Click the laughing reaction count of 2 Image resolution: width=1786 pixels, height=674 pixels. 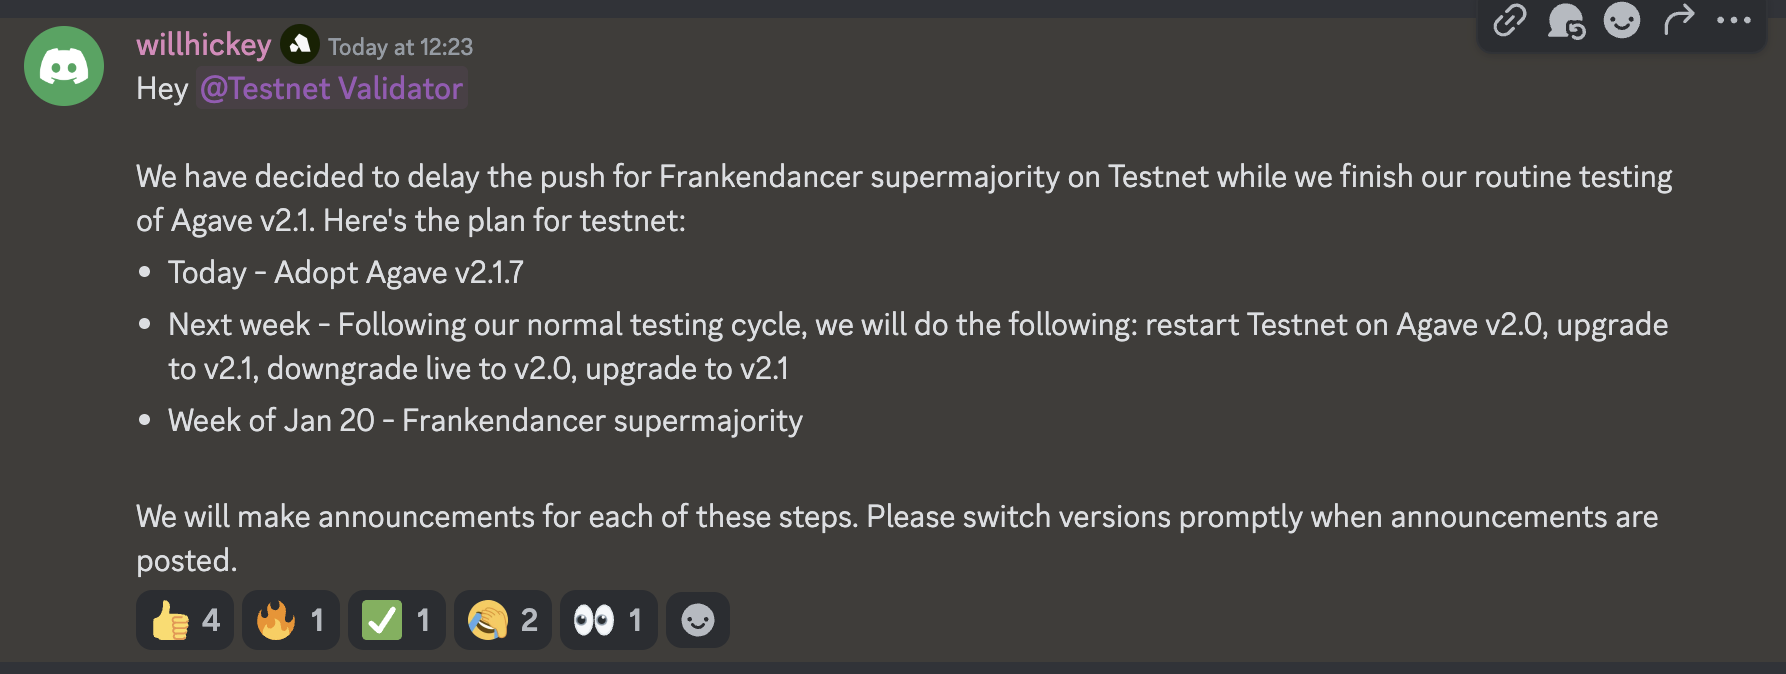coord(529,620)
